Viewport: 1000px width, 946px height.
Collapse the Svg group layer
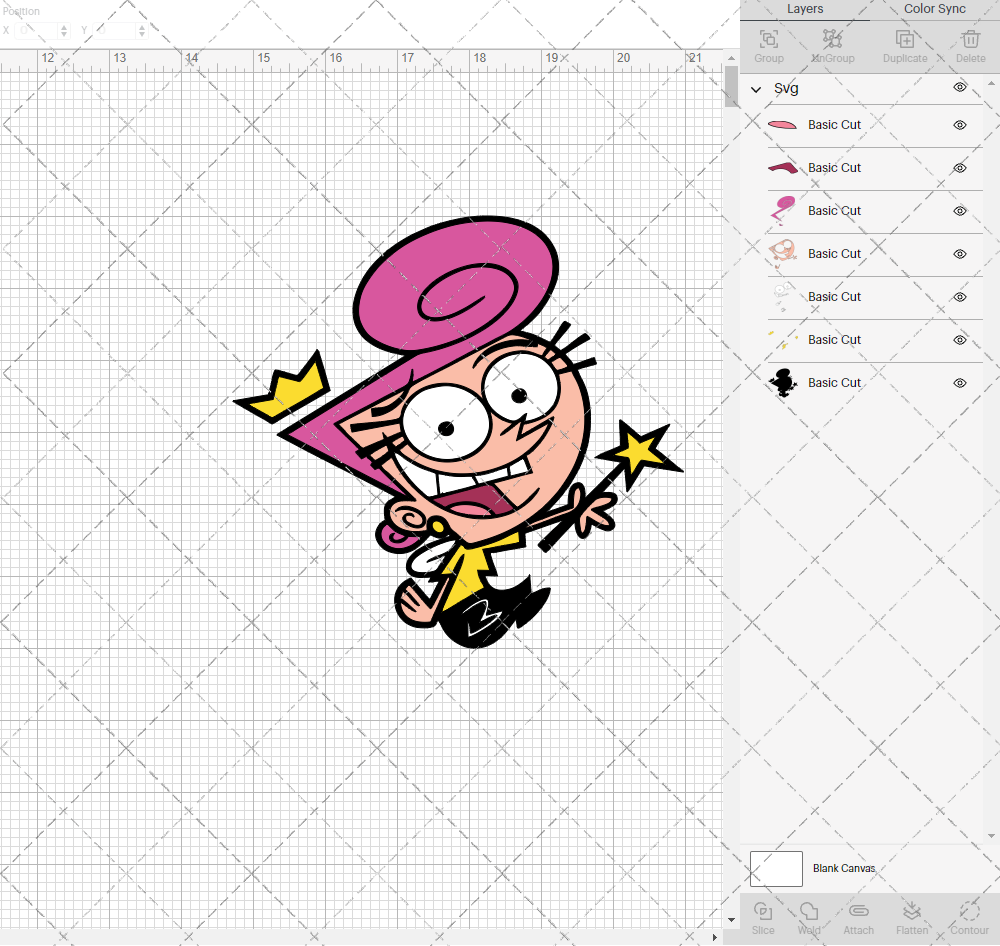pos(756,89)
